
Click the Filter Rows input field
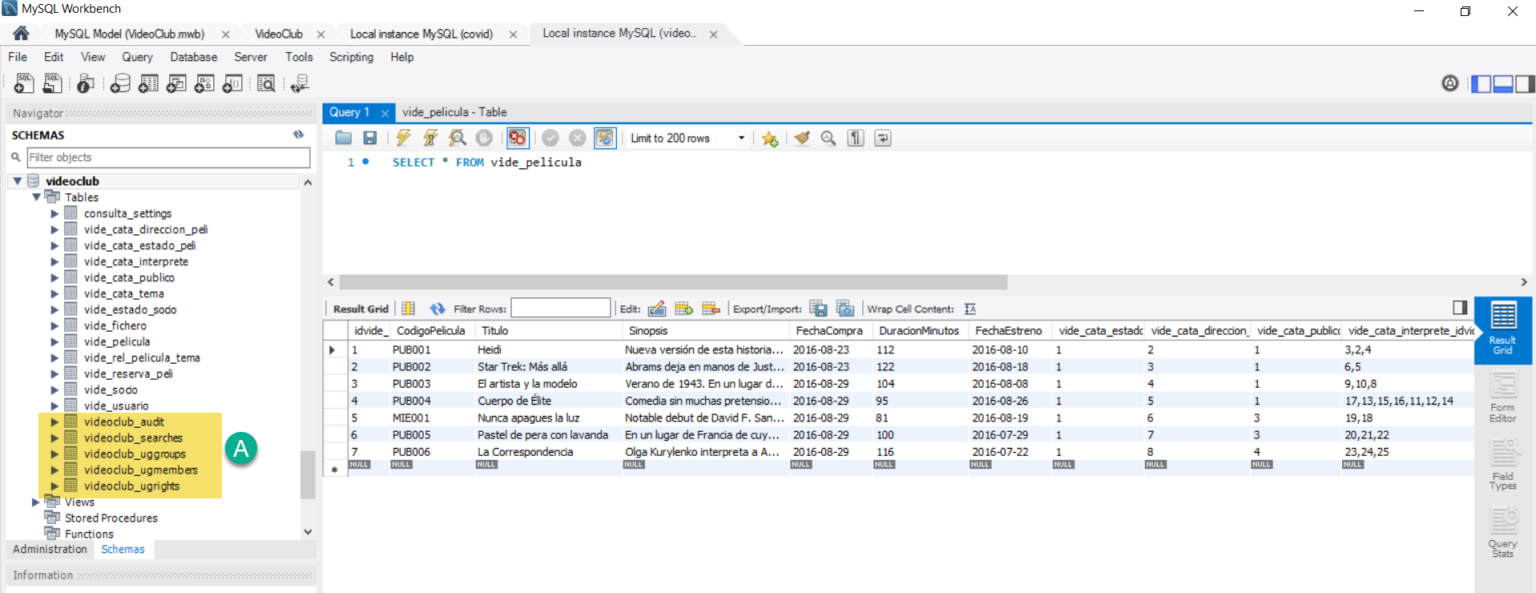[x=560, y=309]
